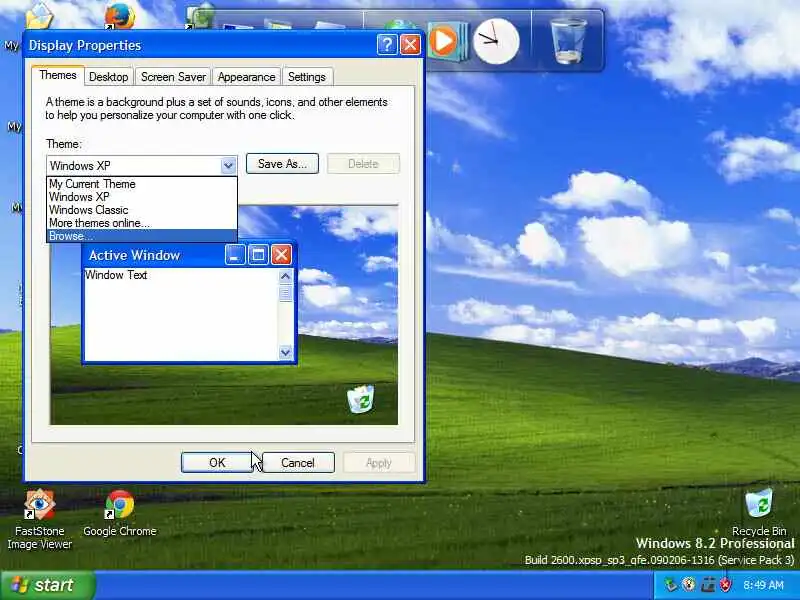800x600 pixels.
Task: Switch to the Settings tab
Action: [307, 77]
